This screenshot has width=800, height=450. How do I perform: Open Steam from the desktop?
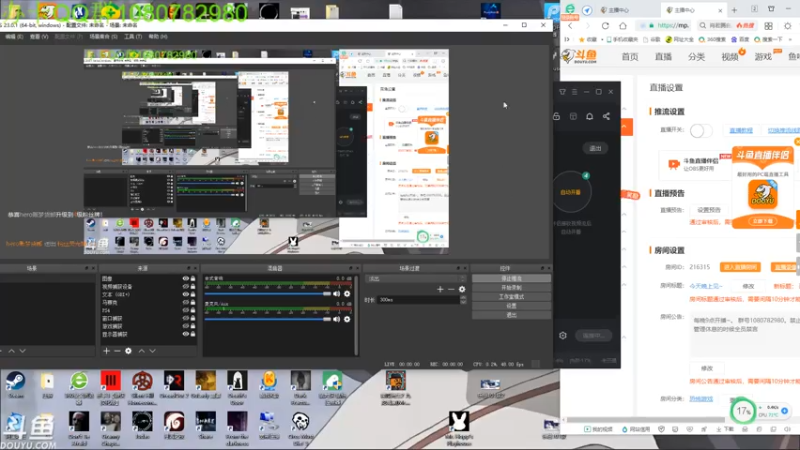coord(16,385)
